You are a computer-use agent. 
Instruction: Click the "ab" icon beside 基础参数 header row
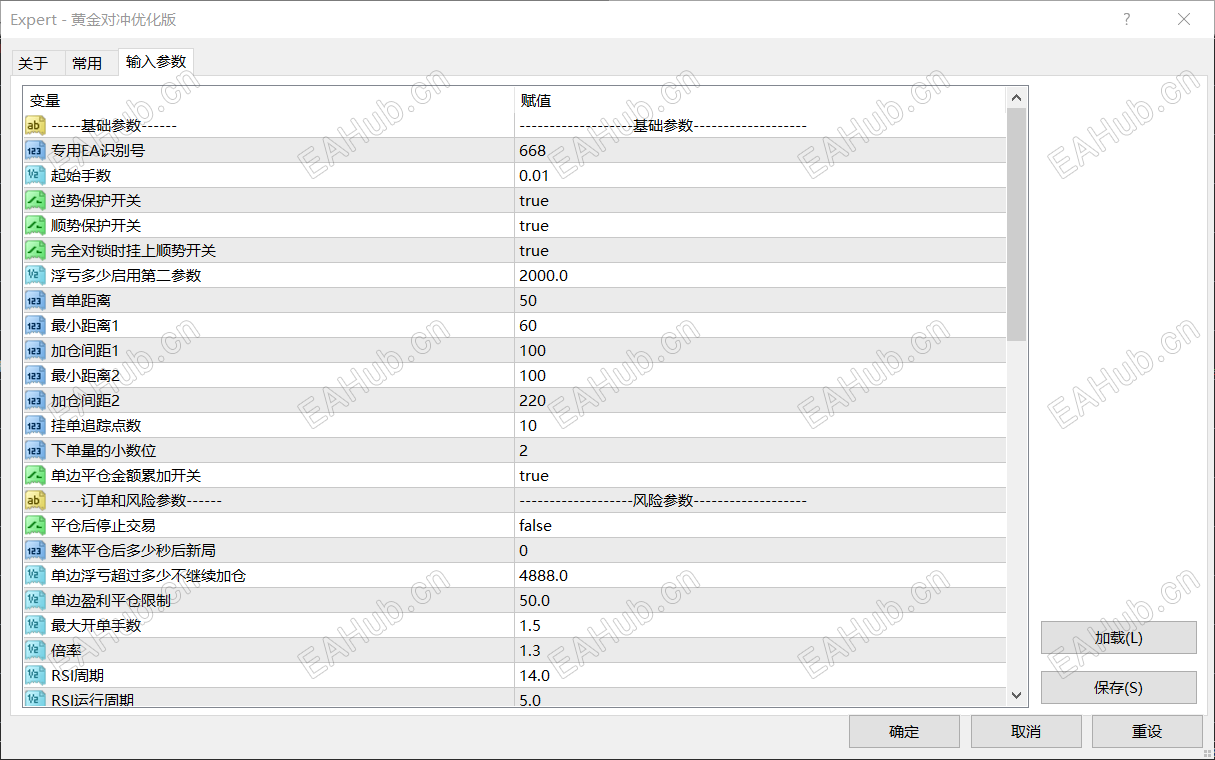35,125
